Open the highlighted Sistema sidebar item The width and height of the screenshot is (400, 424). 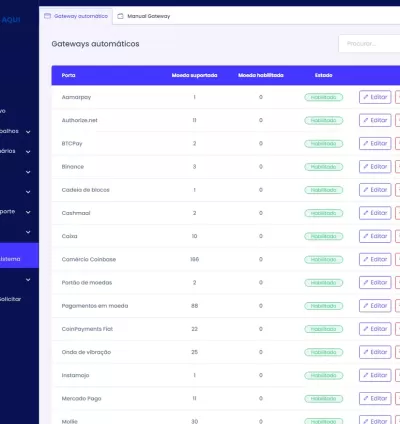[x=19, y=255]
